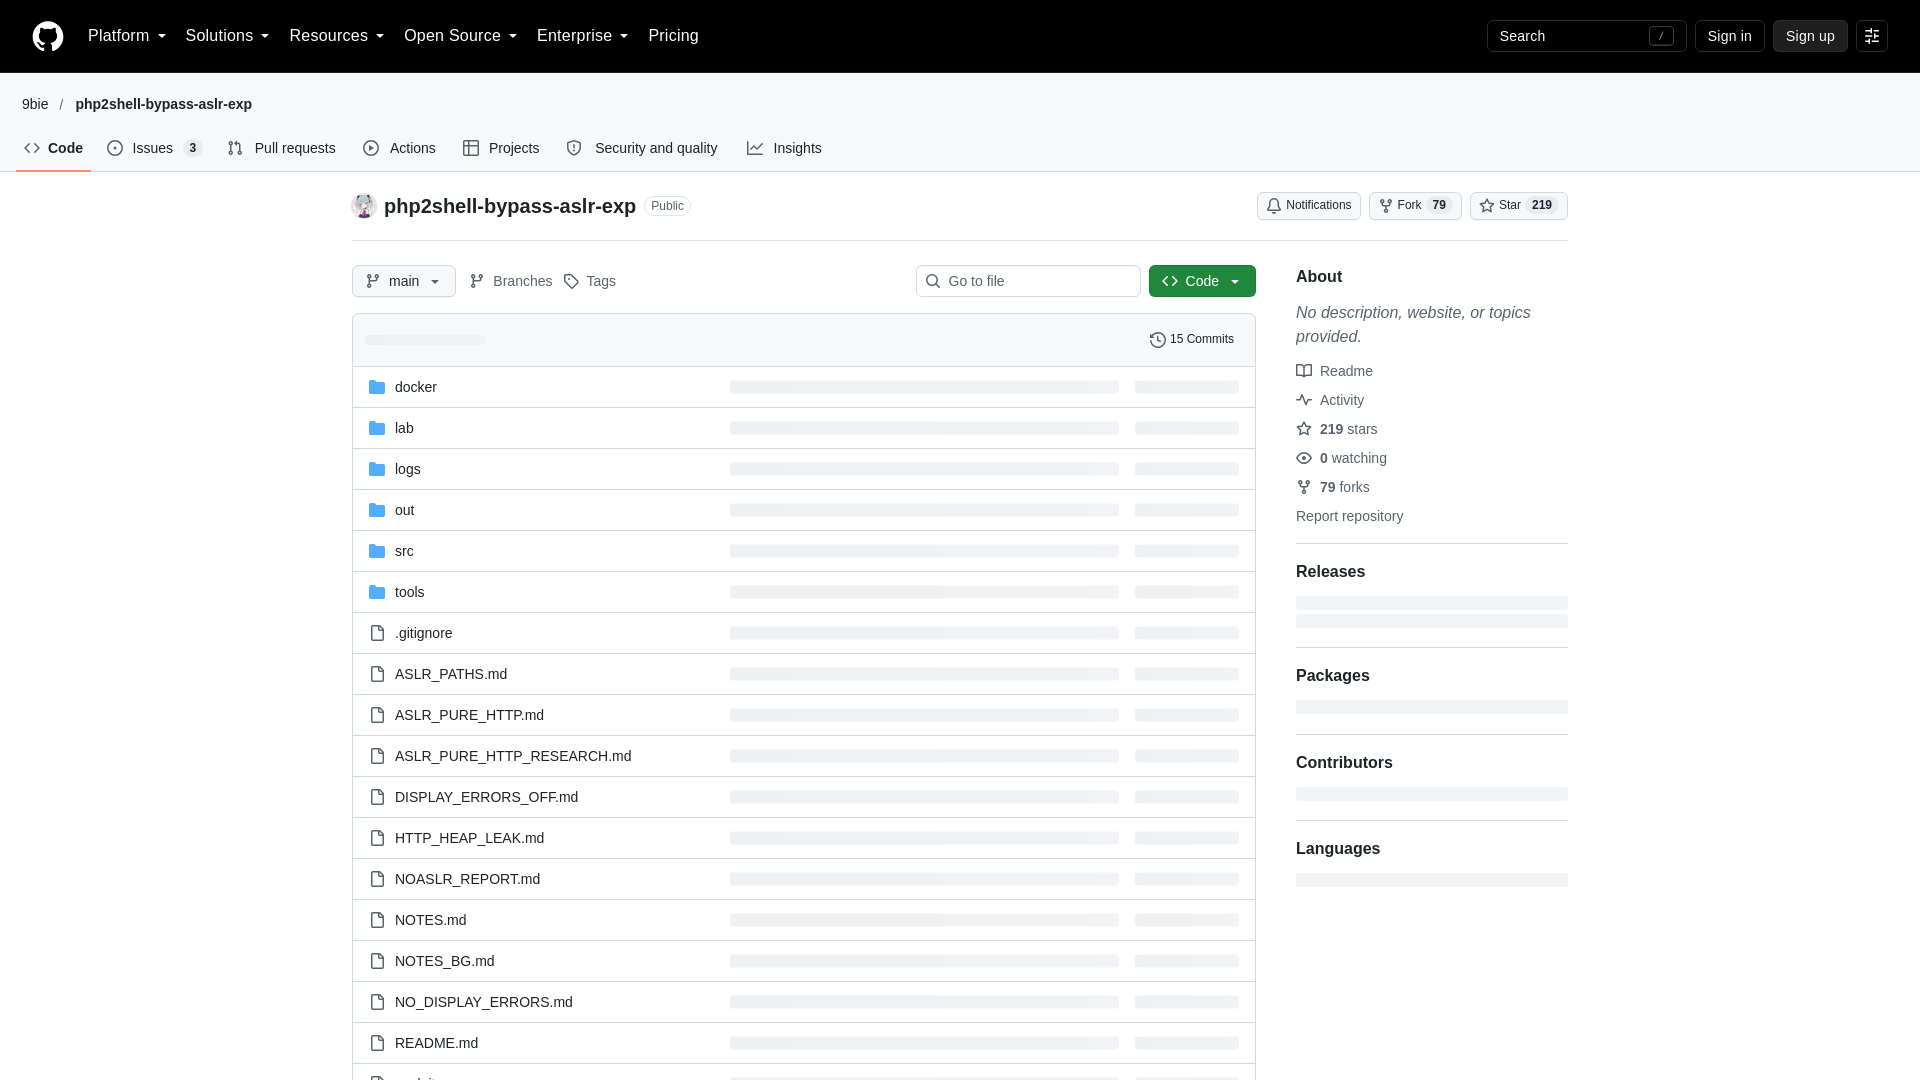Click the Sign up button
Viewport: 1920px width, 1080px height.
coord(1810,36)
